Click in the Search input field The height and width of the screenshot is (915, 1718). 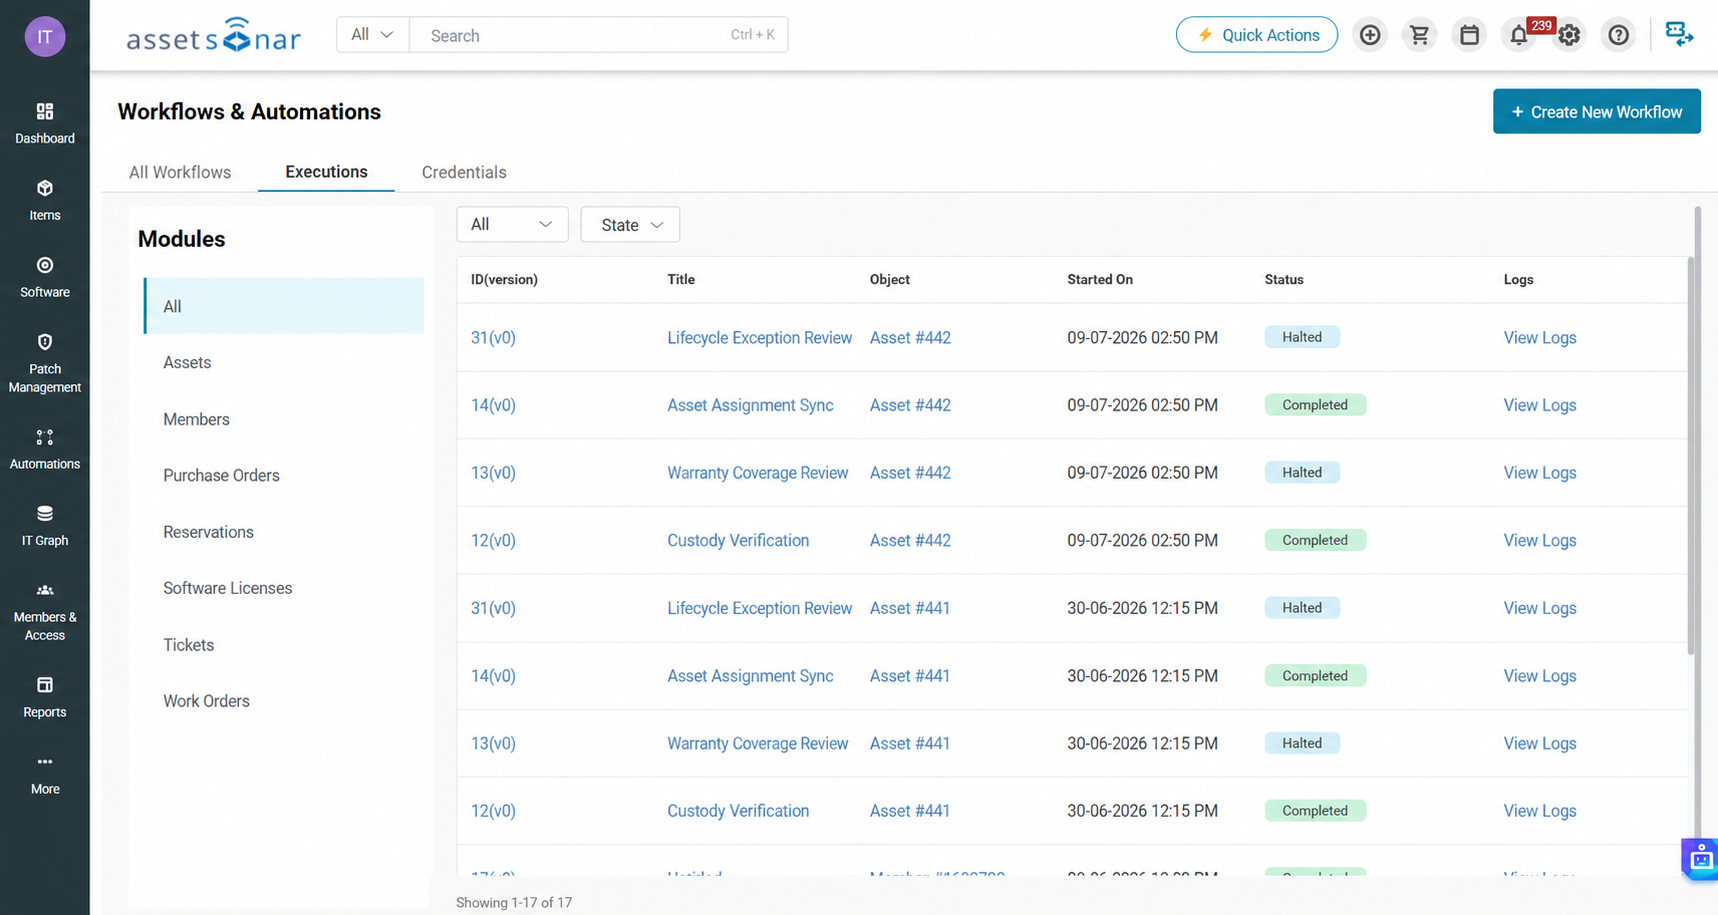(598, 35)
